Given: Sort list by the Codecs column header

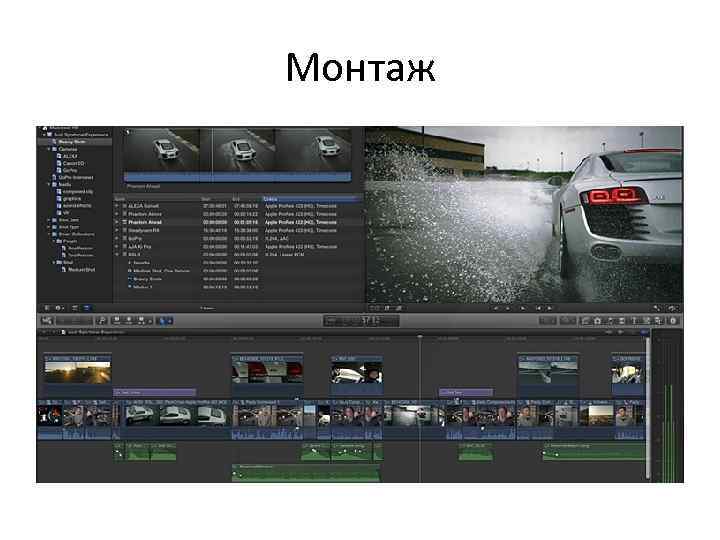Looking at the screenshot, I should (312, 199).
